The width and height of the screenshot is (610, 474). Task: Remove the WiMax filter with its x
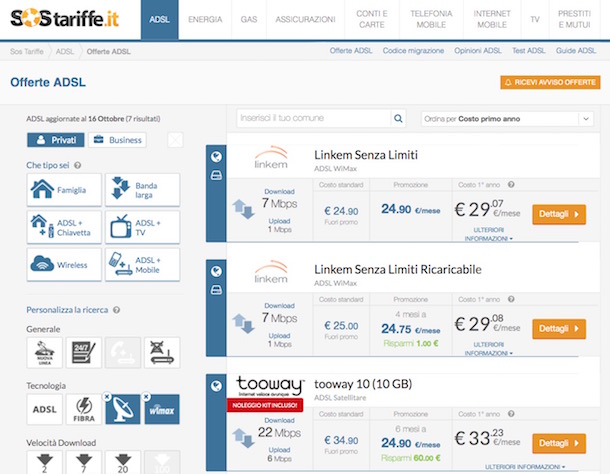146,397
